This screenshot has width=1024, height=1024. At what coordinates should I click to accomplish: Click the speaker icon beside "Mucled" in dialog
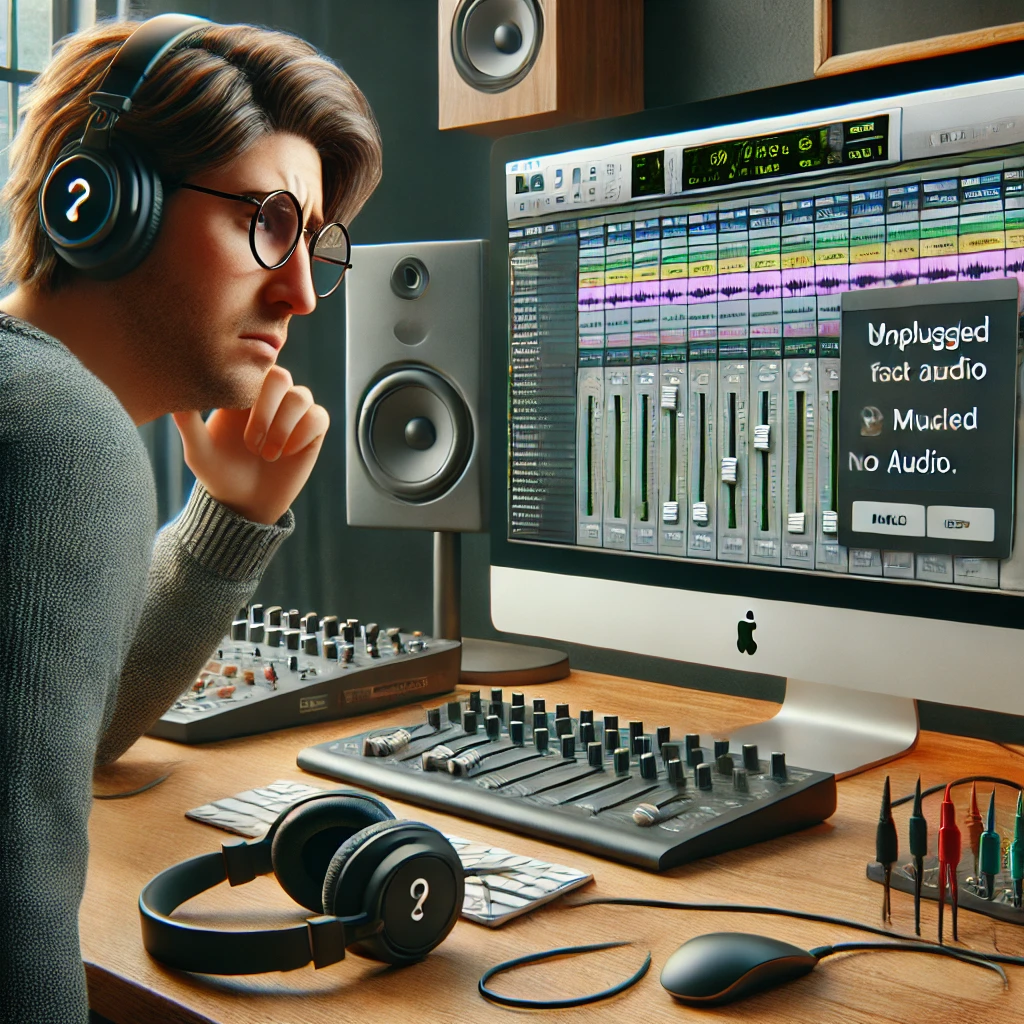click(x=872, y=421)
